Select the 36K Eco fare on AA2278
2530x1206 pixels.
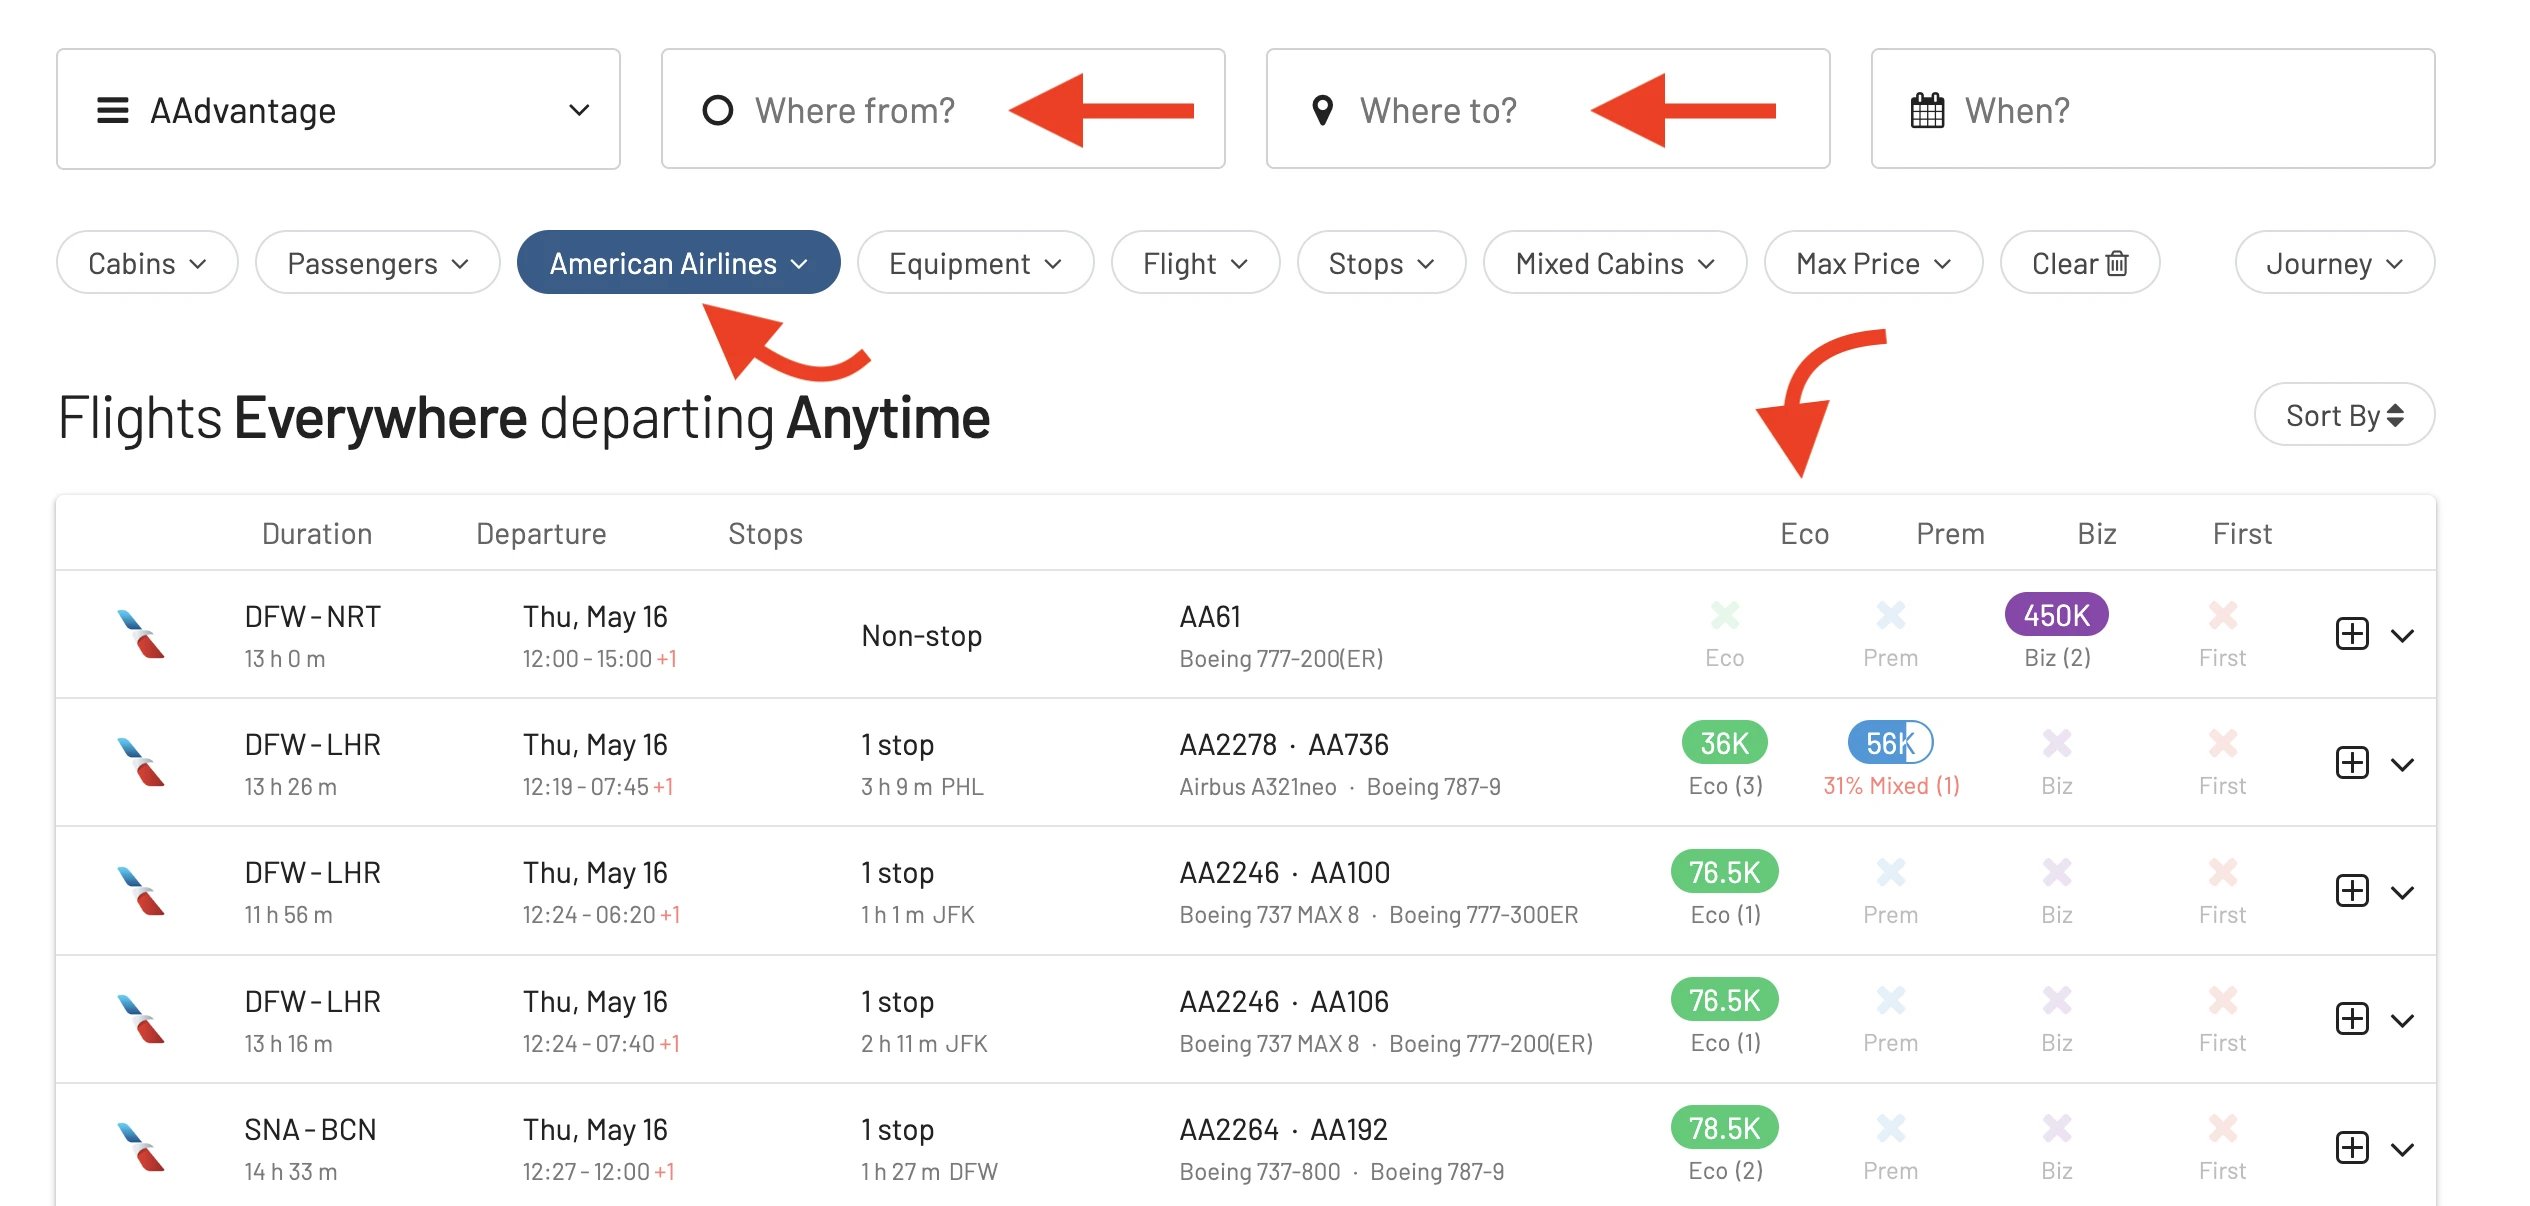pos(1725,742)
